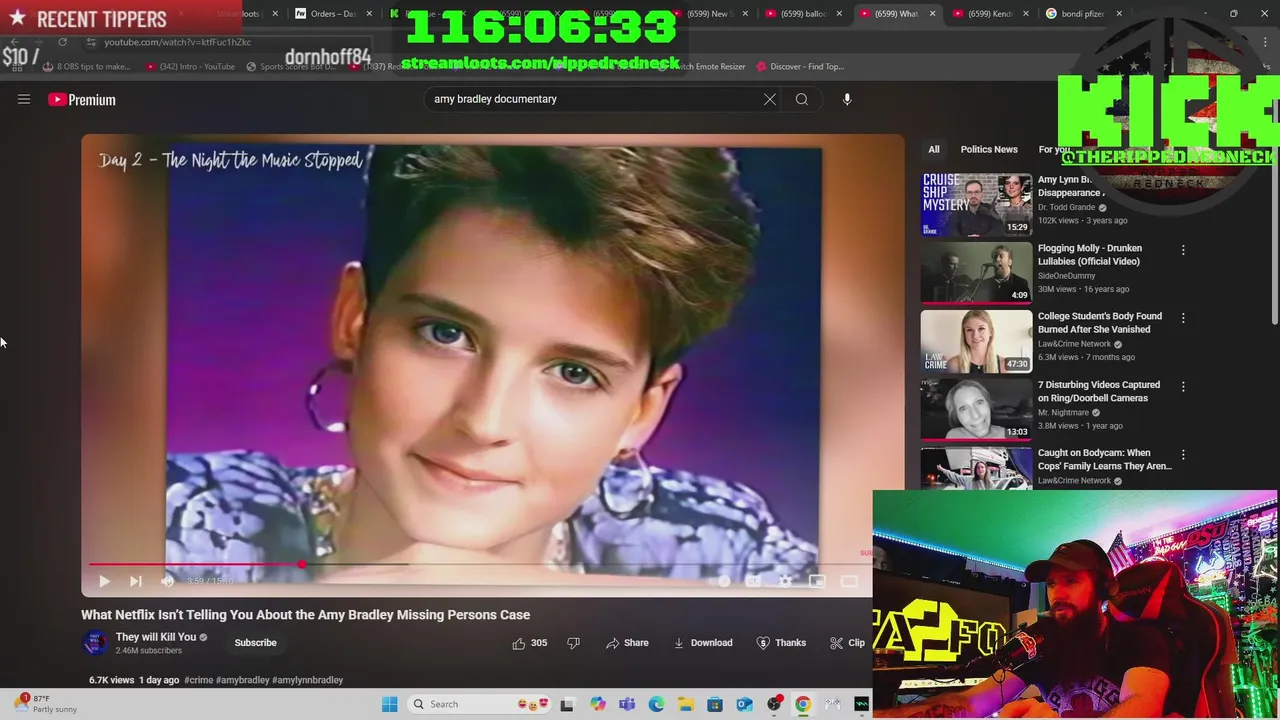Open 7 Disturbing Videos thumbnail
The width and height of the screenshot is (1280, 720).
point(976,409)
